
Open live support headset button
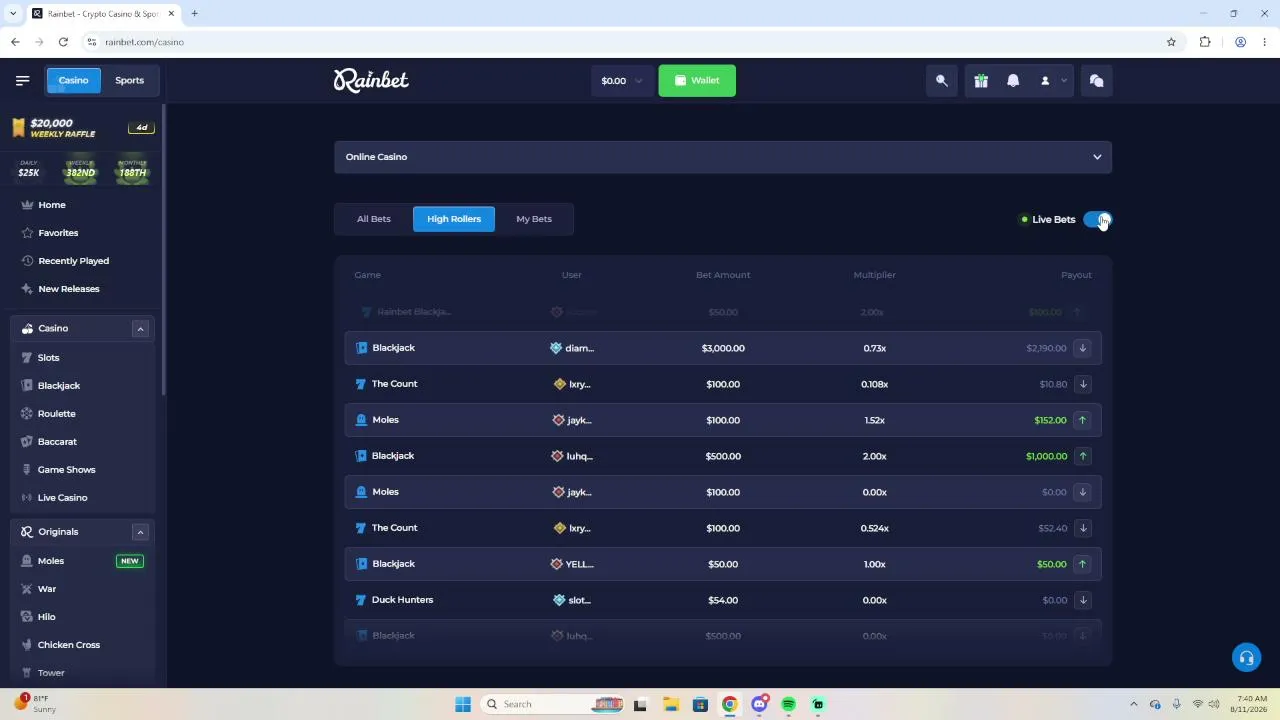click(1246, 657)
